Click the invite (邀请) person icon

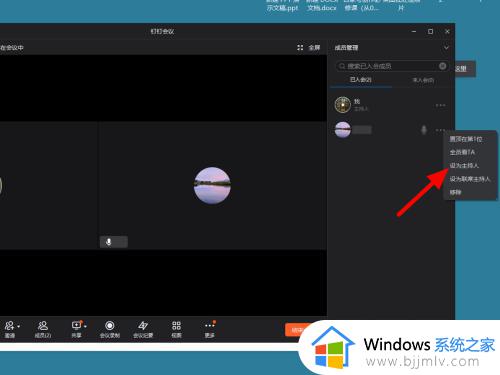[x=9, y=325]
